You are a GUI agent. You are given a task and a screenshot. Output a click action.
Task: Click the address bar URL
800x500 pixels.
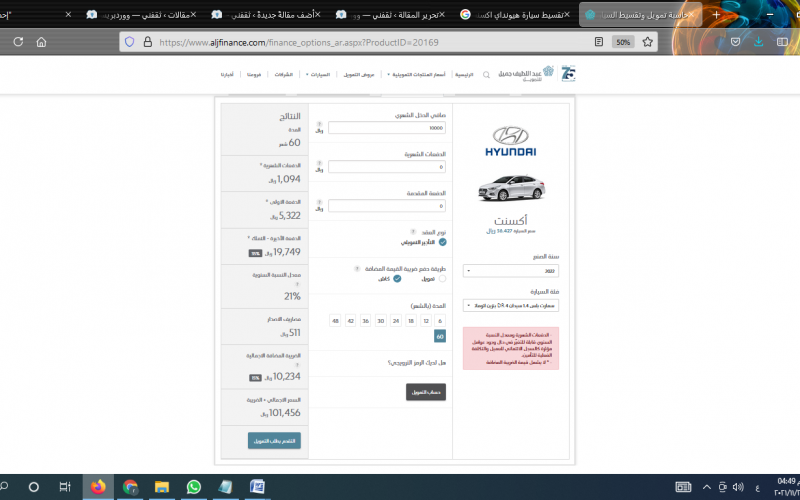(299, 42)
